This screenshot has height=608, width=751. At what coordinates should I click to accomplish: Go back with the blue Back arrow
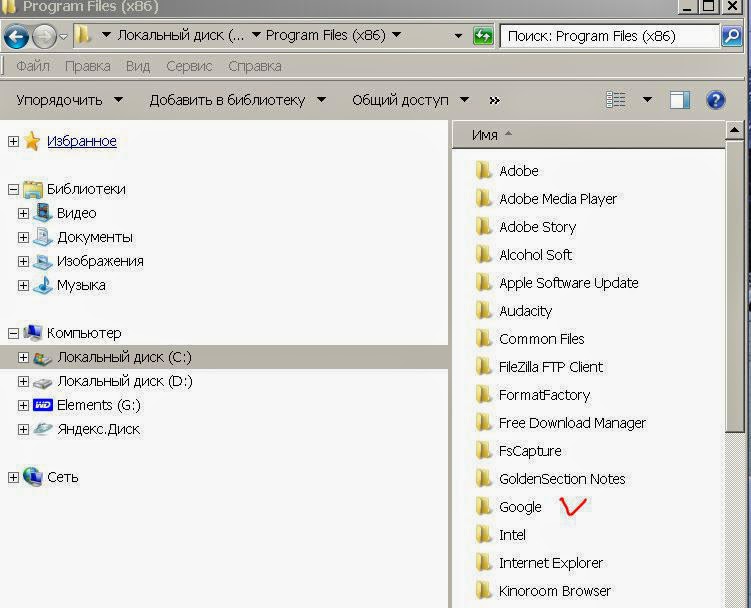16,37
